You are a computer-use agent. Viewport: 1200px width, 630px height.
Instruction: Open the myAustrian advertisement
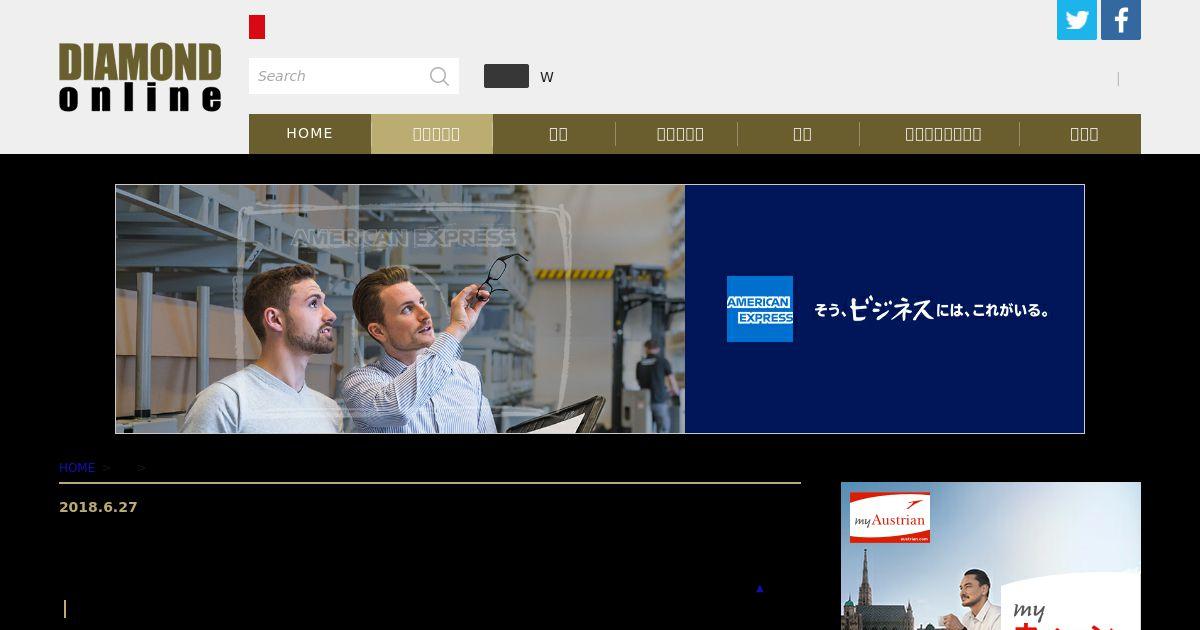pyautogui.click(x=991, y=556)
